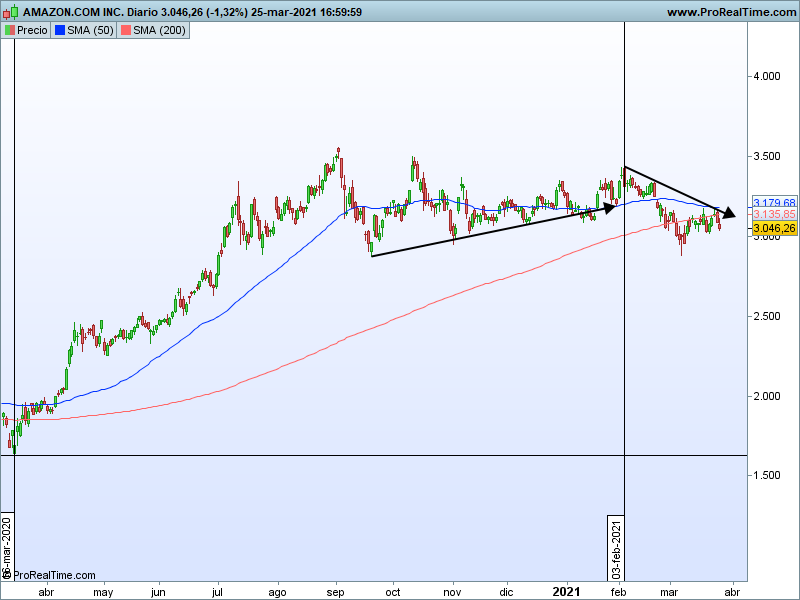This screenshot has width=800, height=600.
Task: Select the SMA (200) legend button
Action: [153, 30]
